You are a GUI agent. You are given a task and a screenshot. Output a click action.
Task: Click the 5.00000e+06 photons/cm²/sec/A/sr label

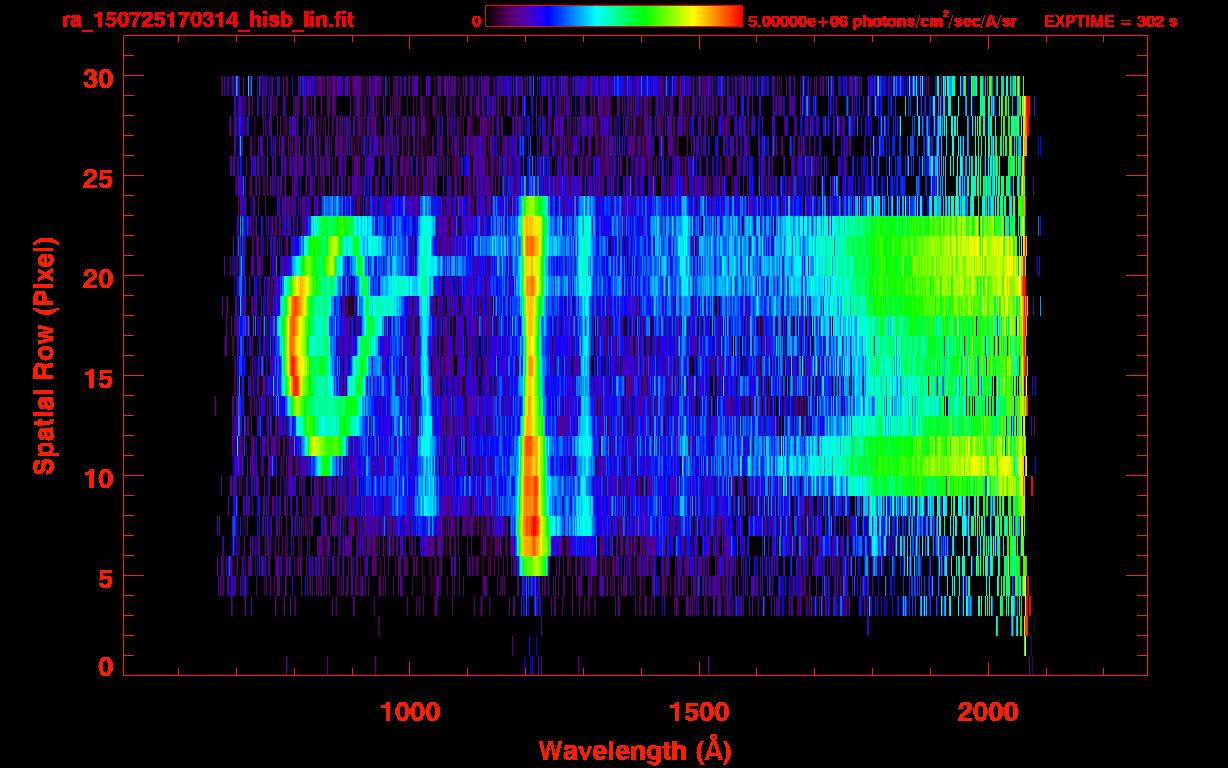(882, 20)
